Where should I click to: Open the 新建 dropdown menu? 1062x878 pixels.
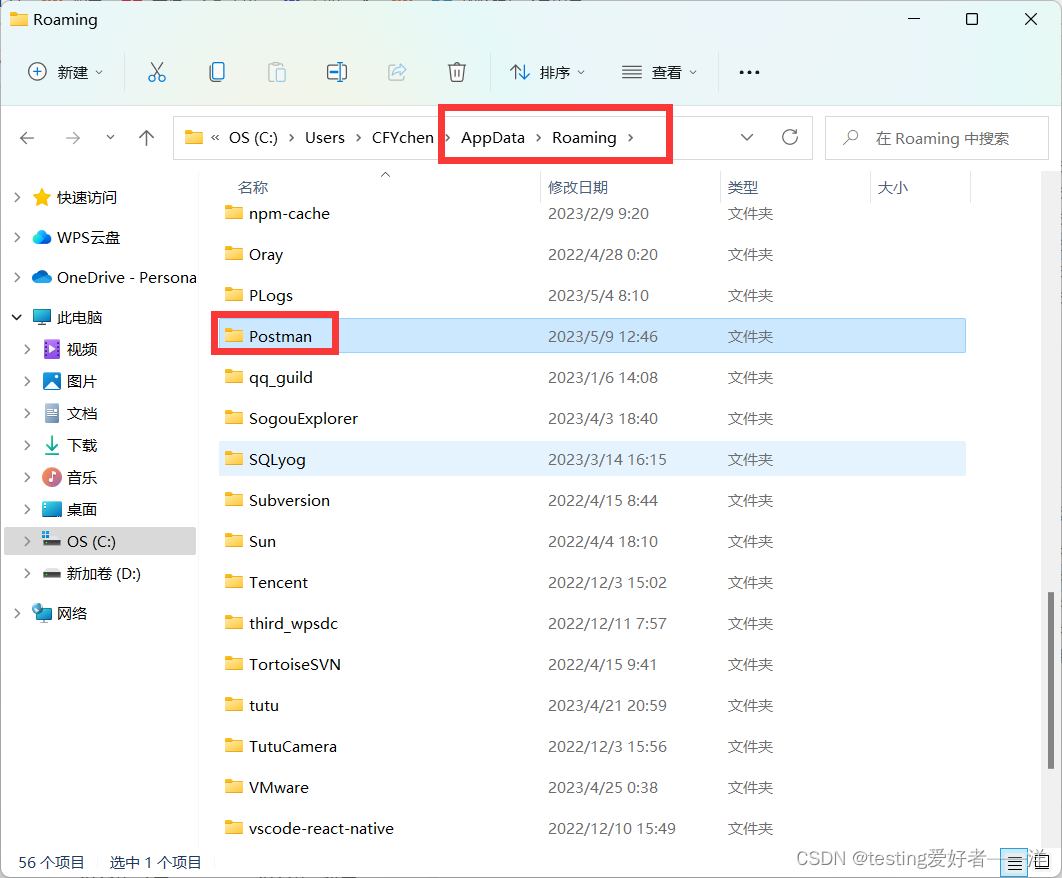[66, 72]
